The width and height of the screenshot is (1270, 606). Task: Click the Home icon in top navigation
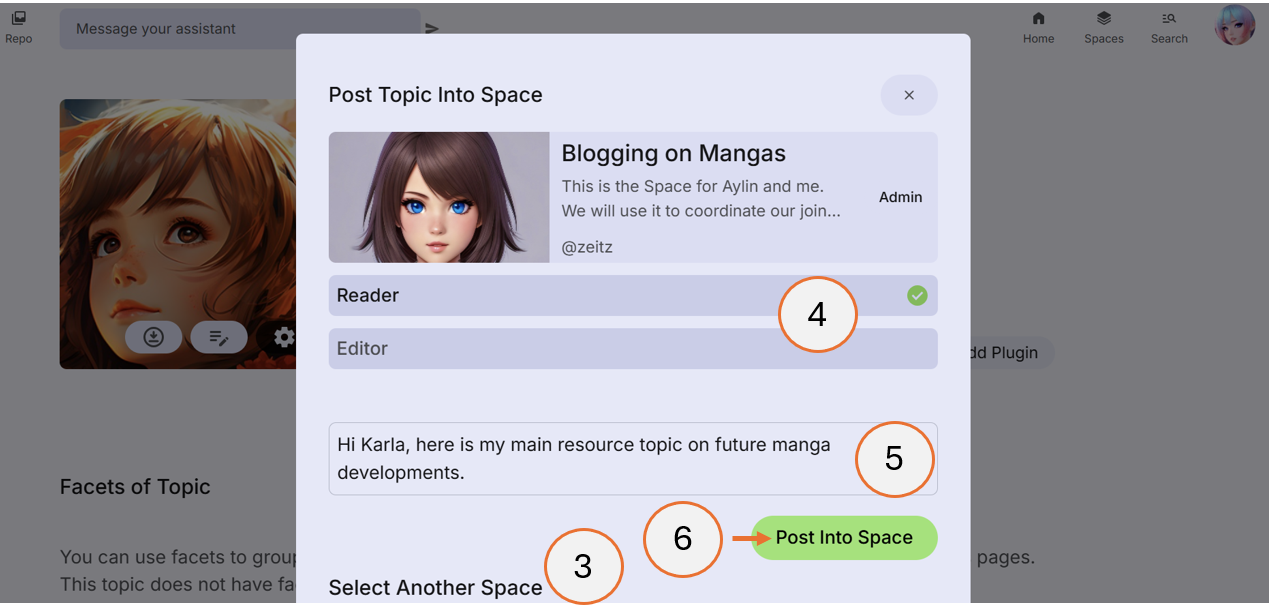click(1038, 27)
